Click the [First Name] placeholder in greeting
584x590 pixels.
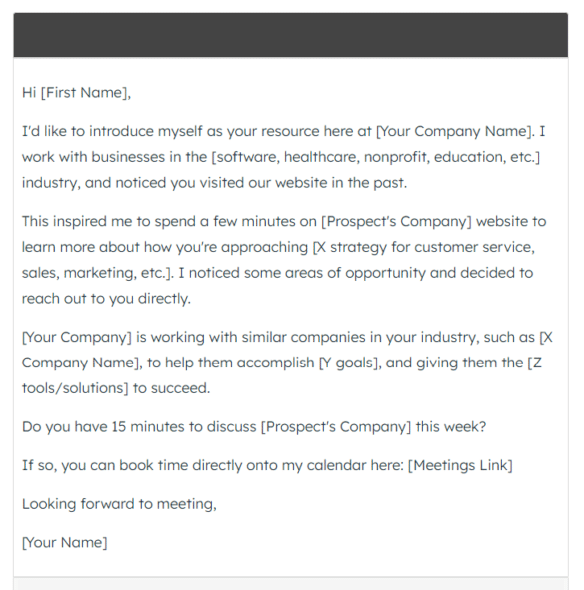point(85,93)
